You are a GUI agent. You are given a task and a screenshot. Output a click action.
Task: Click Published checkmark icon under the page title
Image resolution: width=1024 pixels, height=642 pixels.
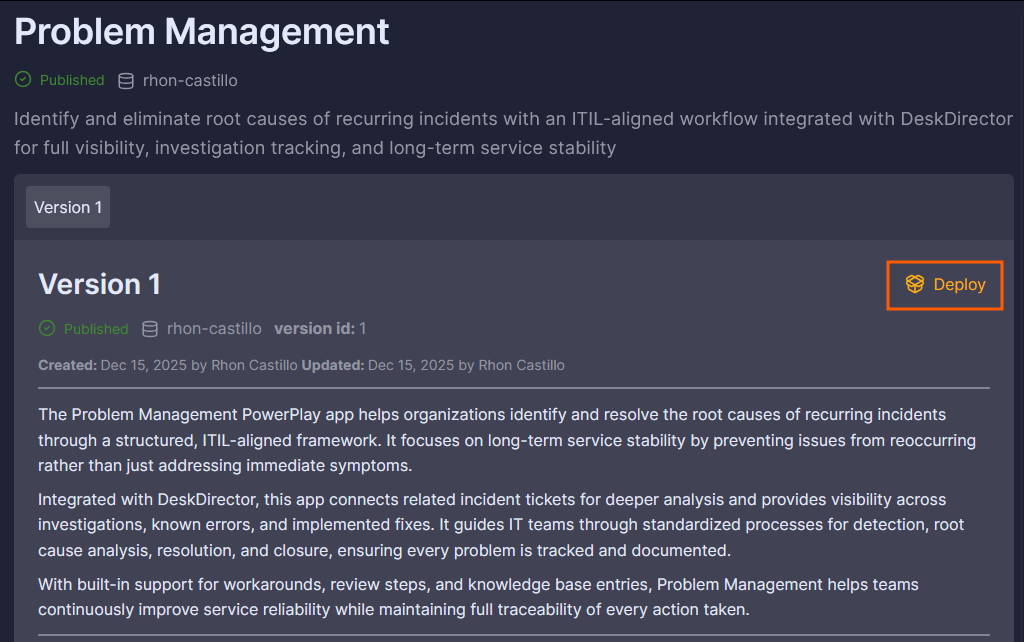22,80
